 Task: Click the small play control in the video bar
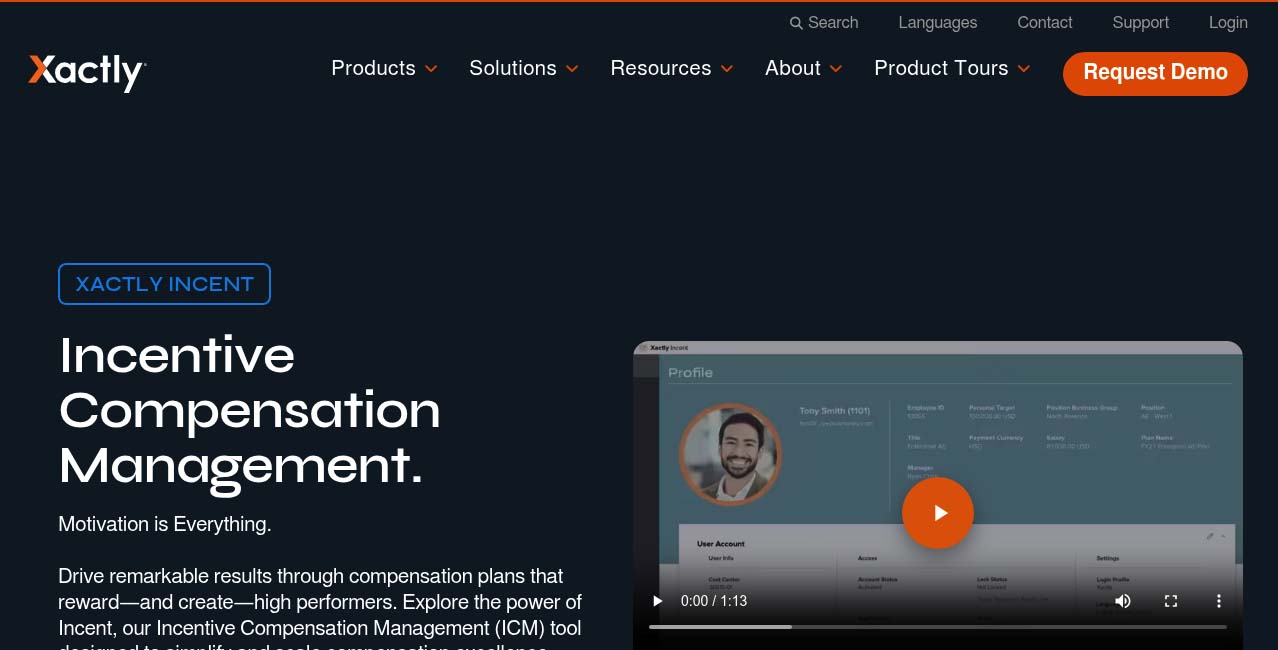[x=657, y=601]
